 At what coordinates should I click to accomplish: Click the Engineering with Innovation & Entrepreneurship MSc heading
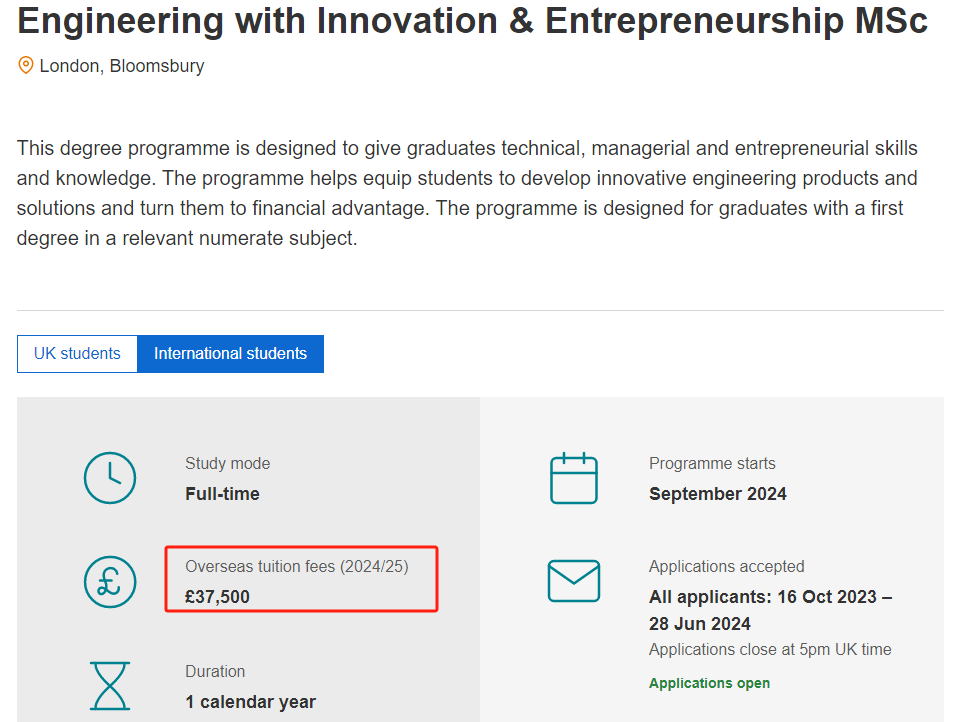point(472,21)
